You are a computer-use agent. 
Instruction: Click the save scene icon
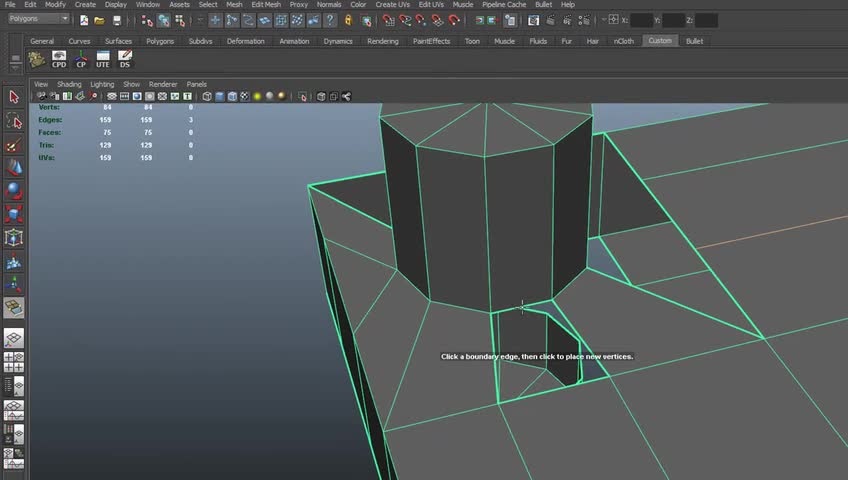click(117, 20)
